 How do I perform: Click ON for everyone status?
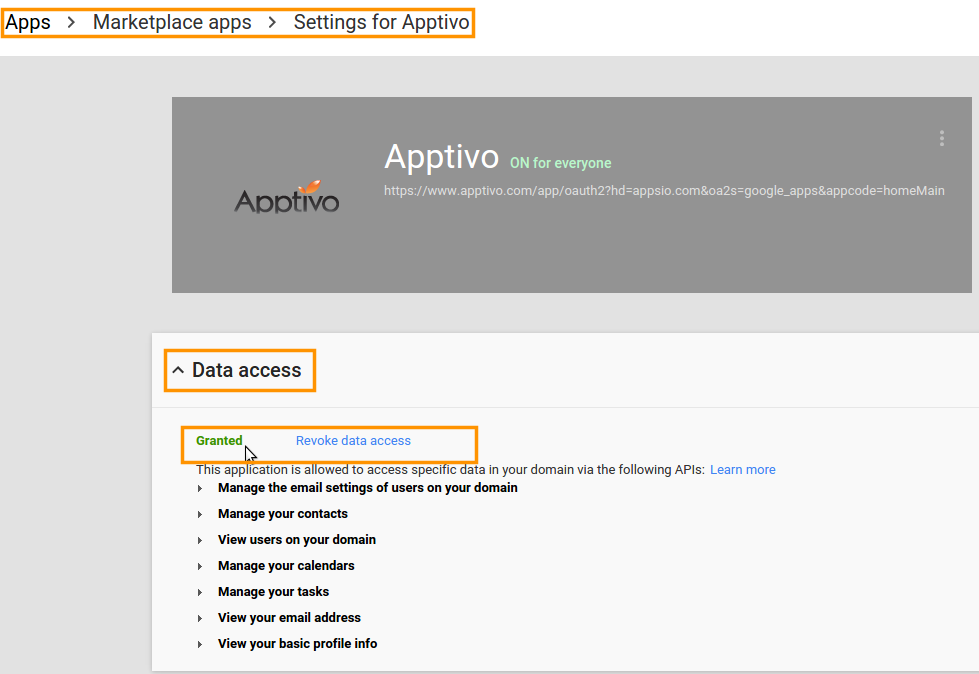coord(561,163)
